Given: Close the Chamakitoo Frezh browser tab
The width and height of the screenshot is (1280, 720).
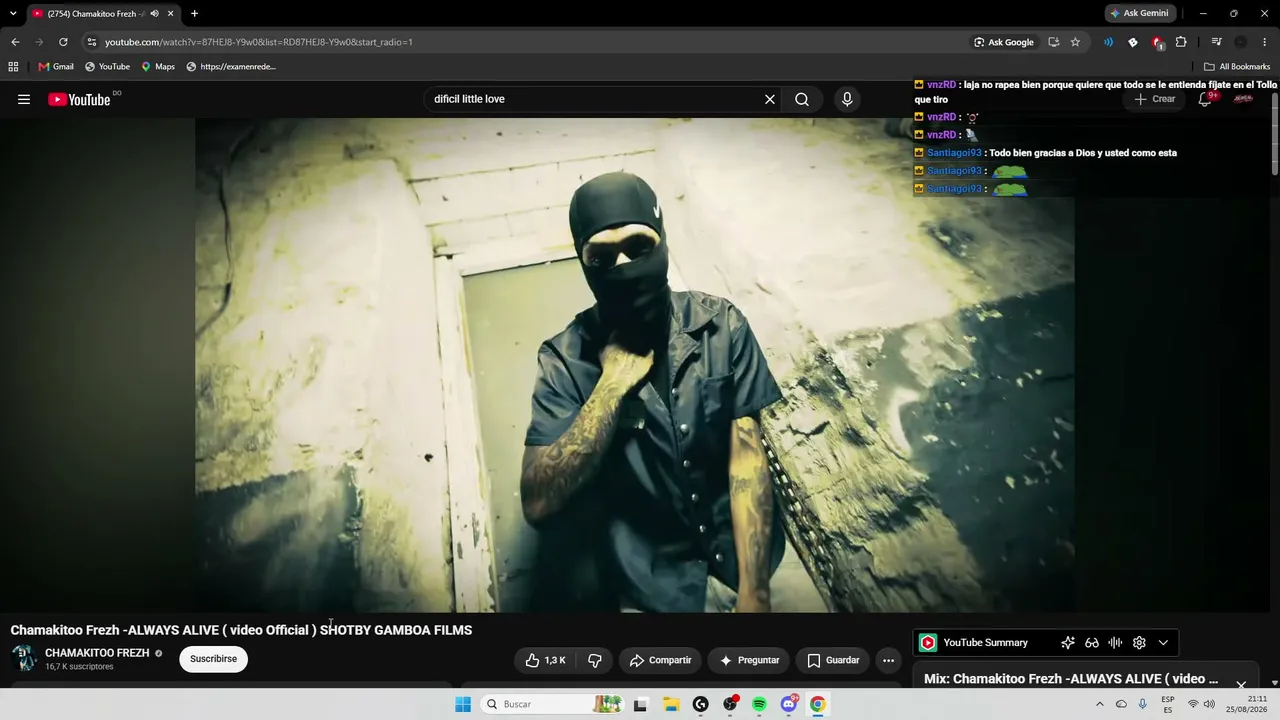Looking at the screenshot, I should click(171, 14).
